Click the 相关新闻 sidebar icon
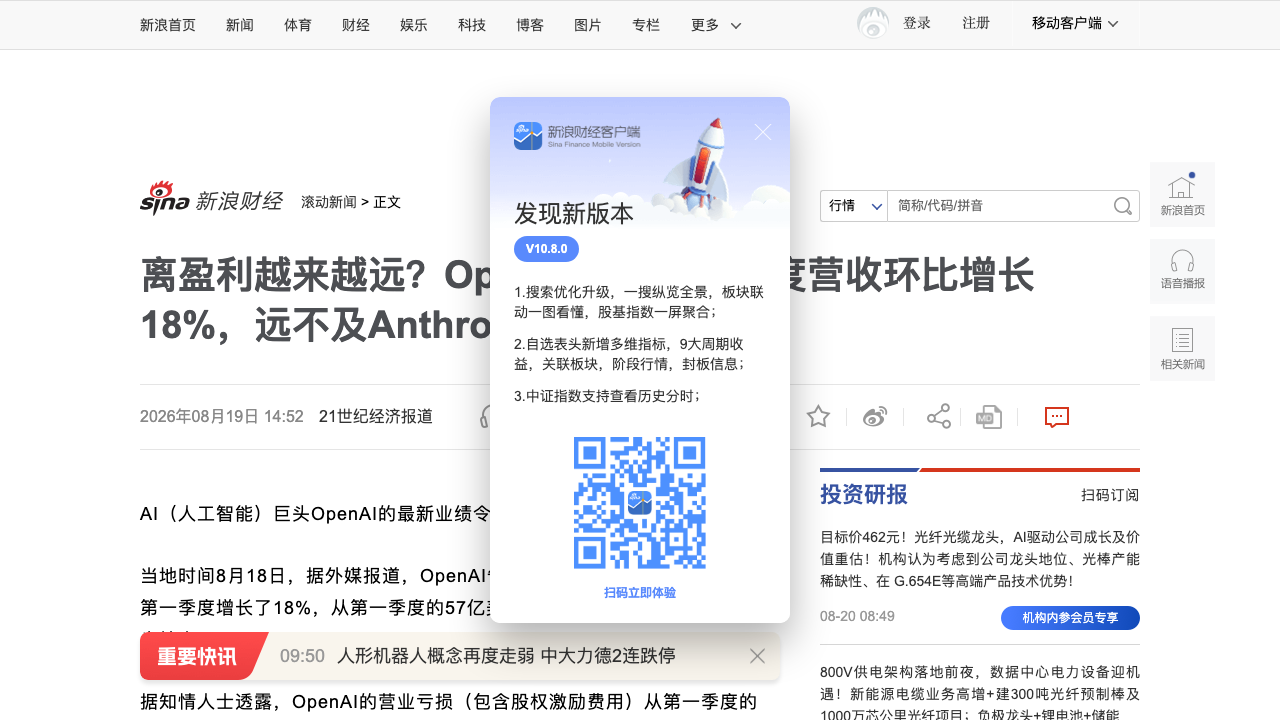 coord(1182,349)
